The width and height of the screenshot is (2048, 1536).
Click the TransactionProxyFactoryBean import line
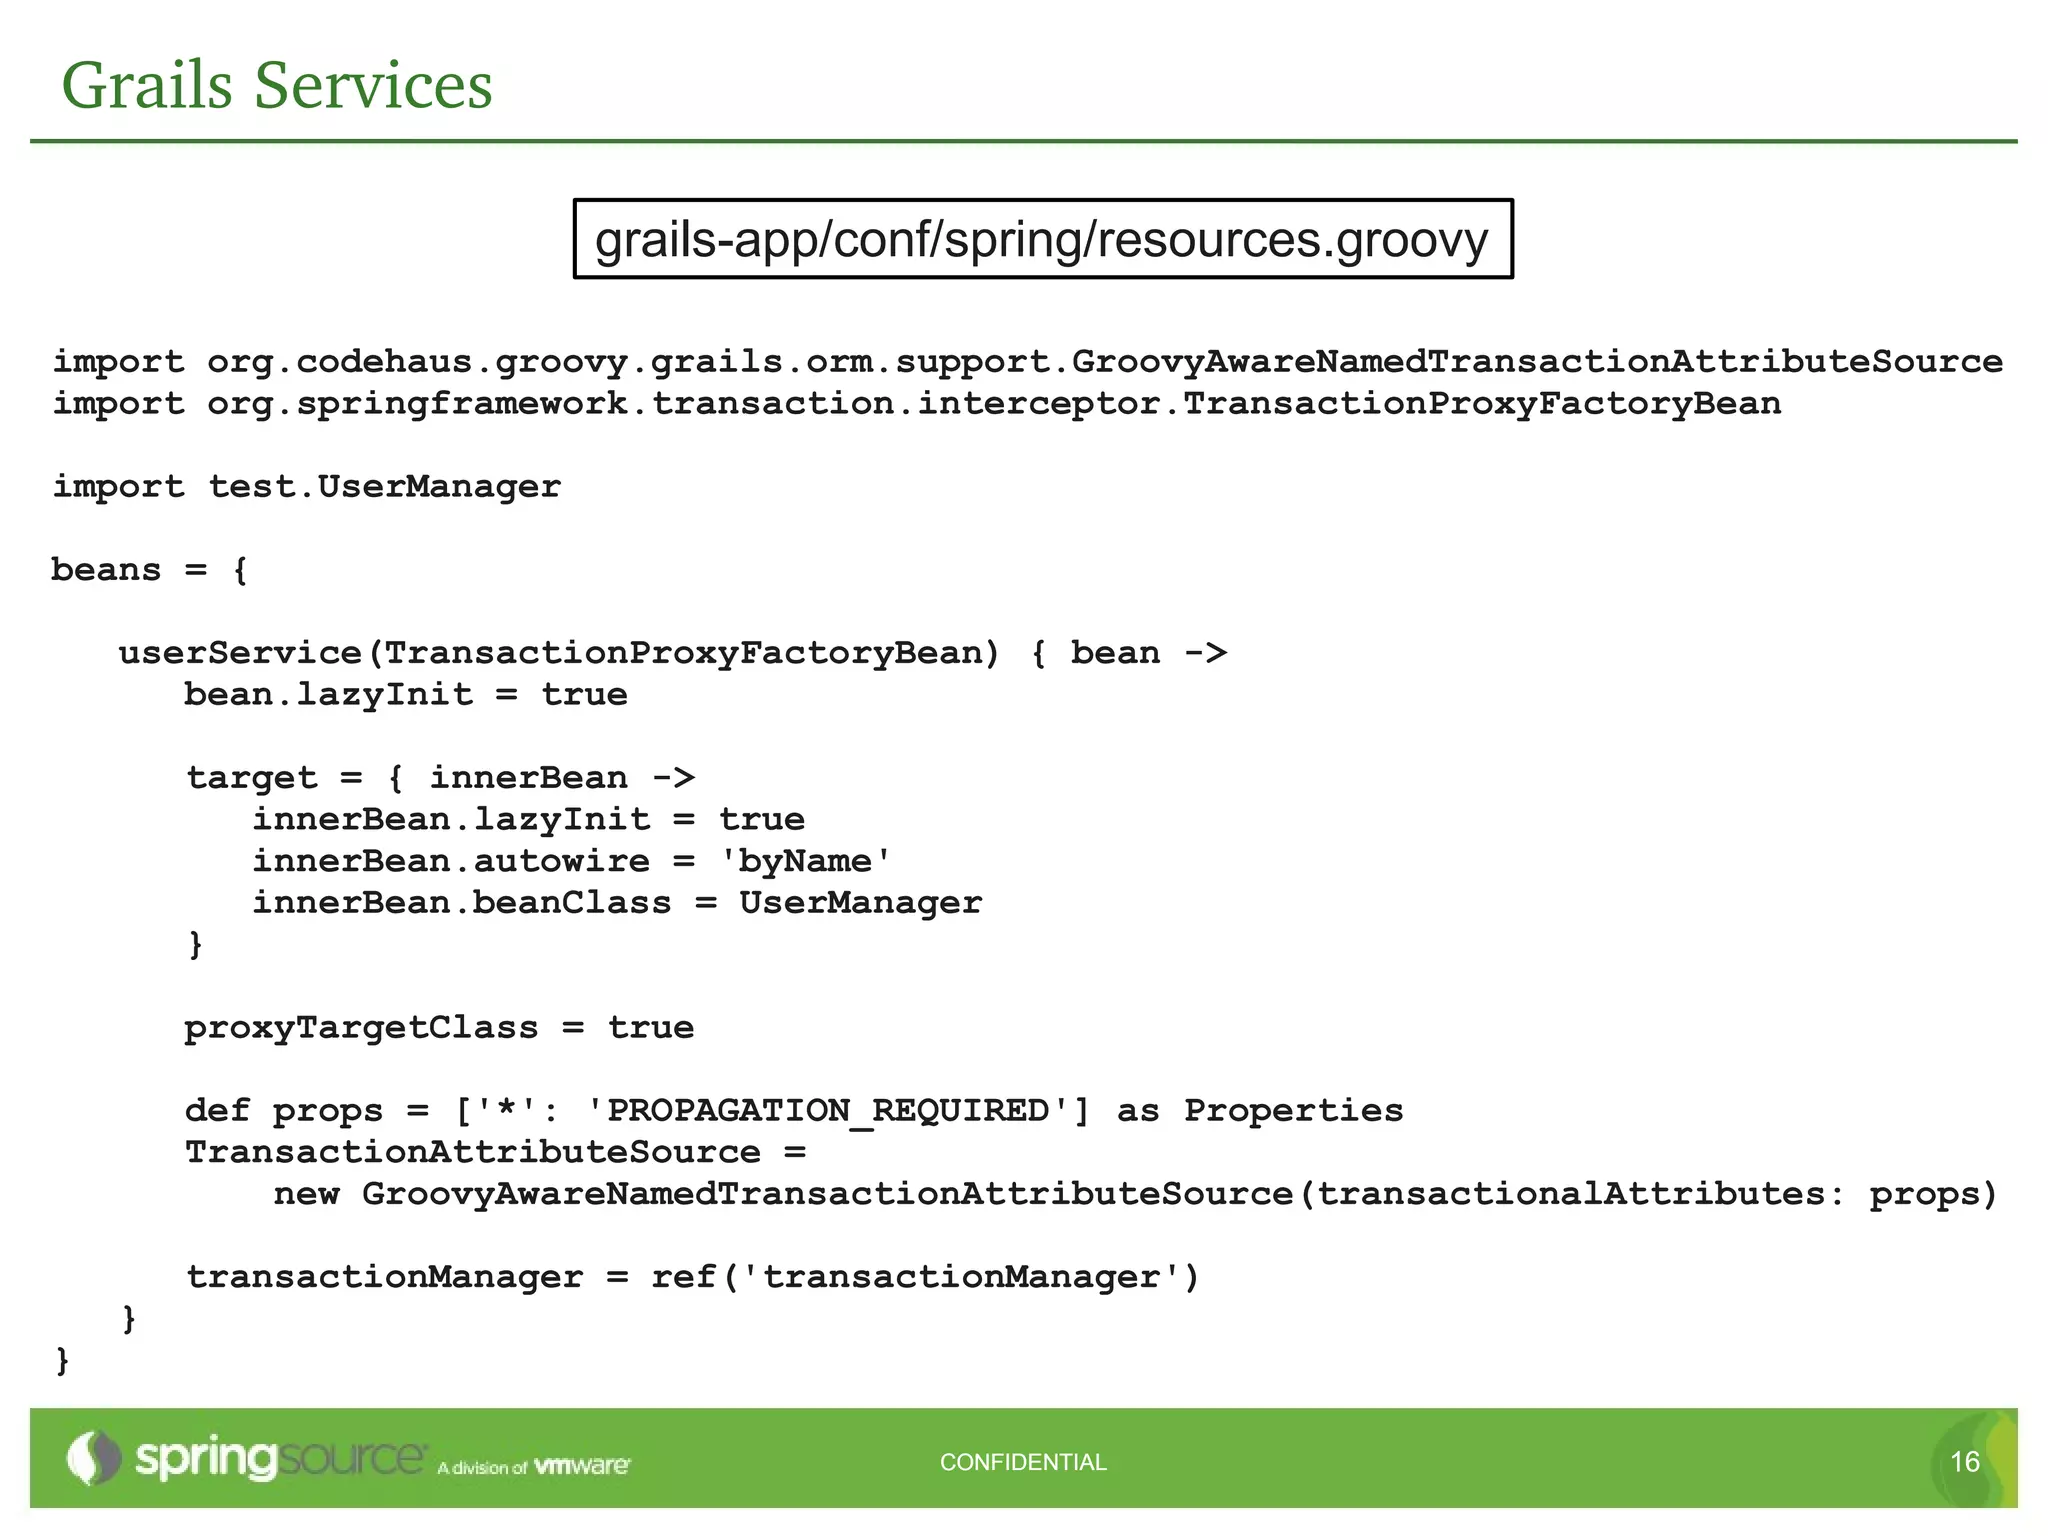click(917, 403)
